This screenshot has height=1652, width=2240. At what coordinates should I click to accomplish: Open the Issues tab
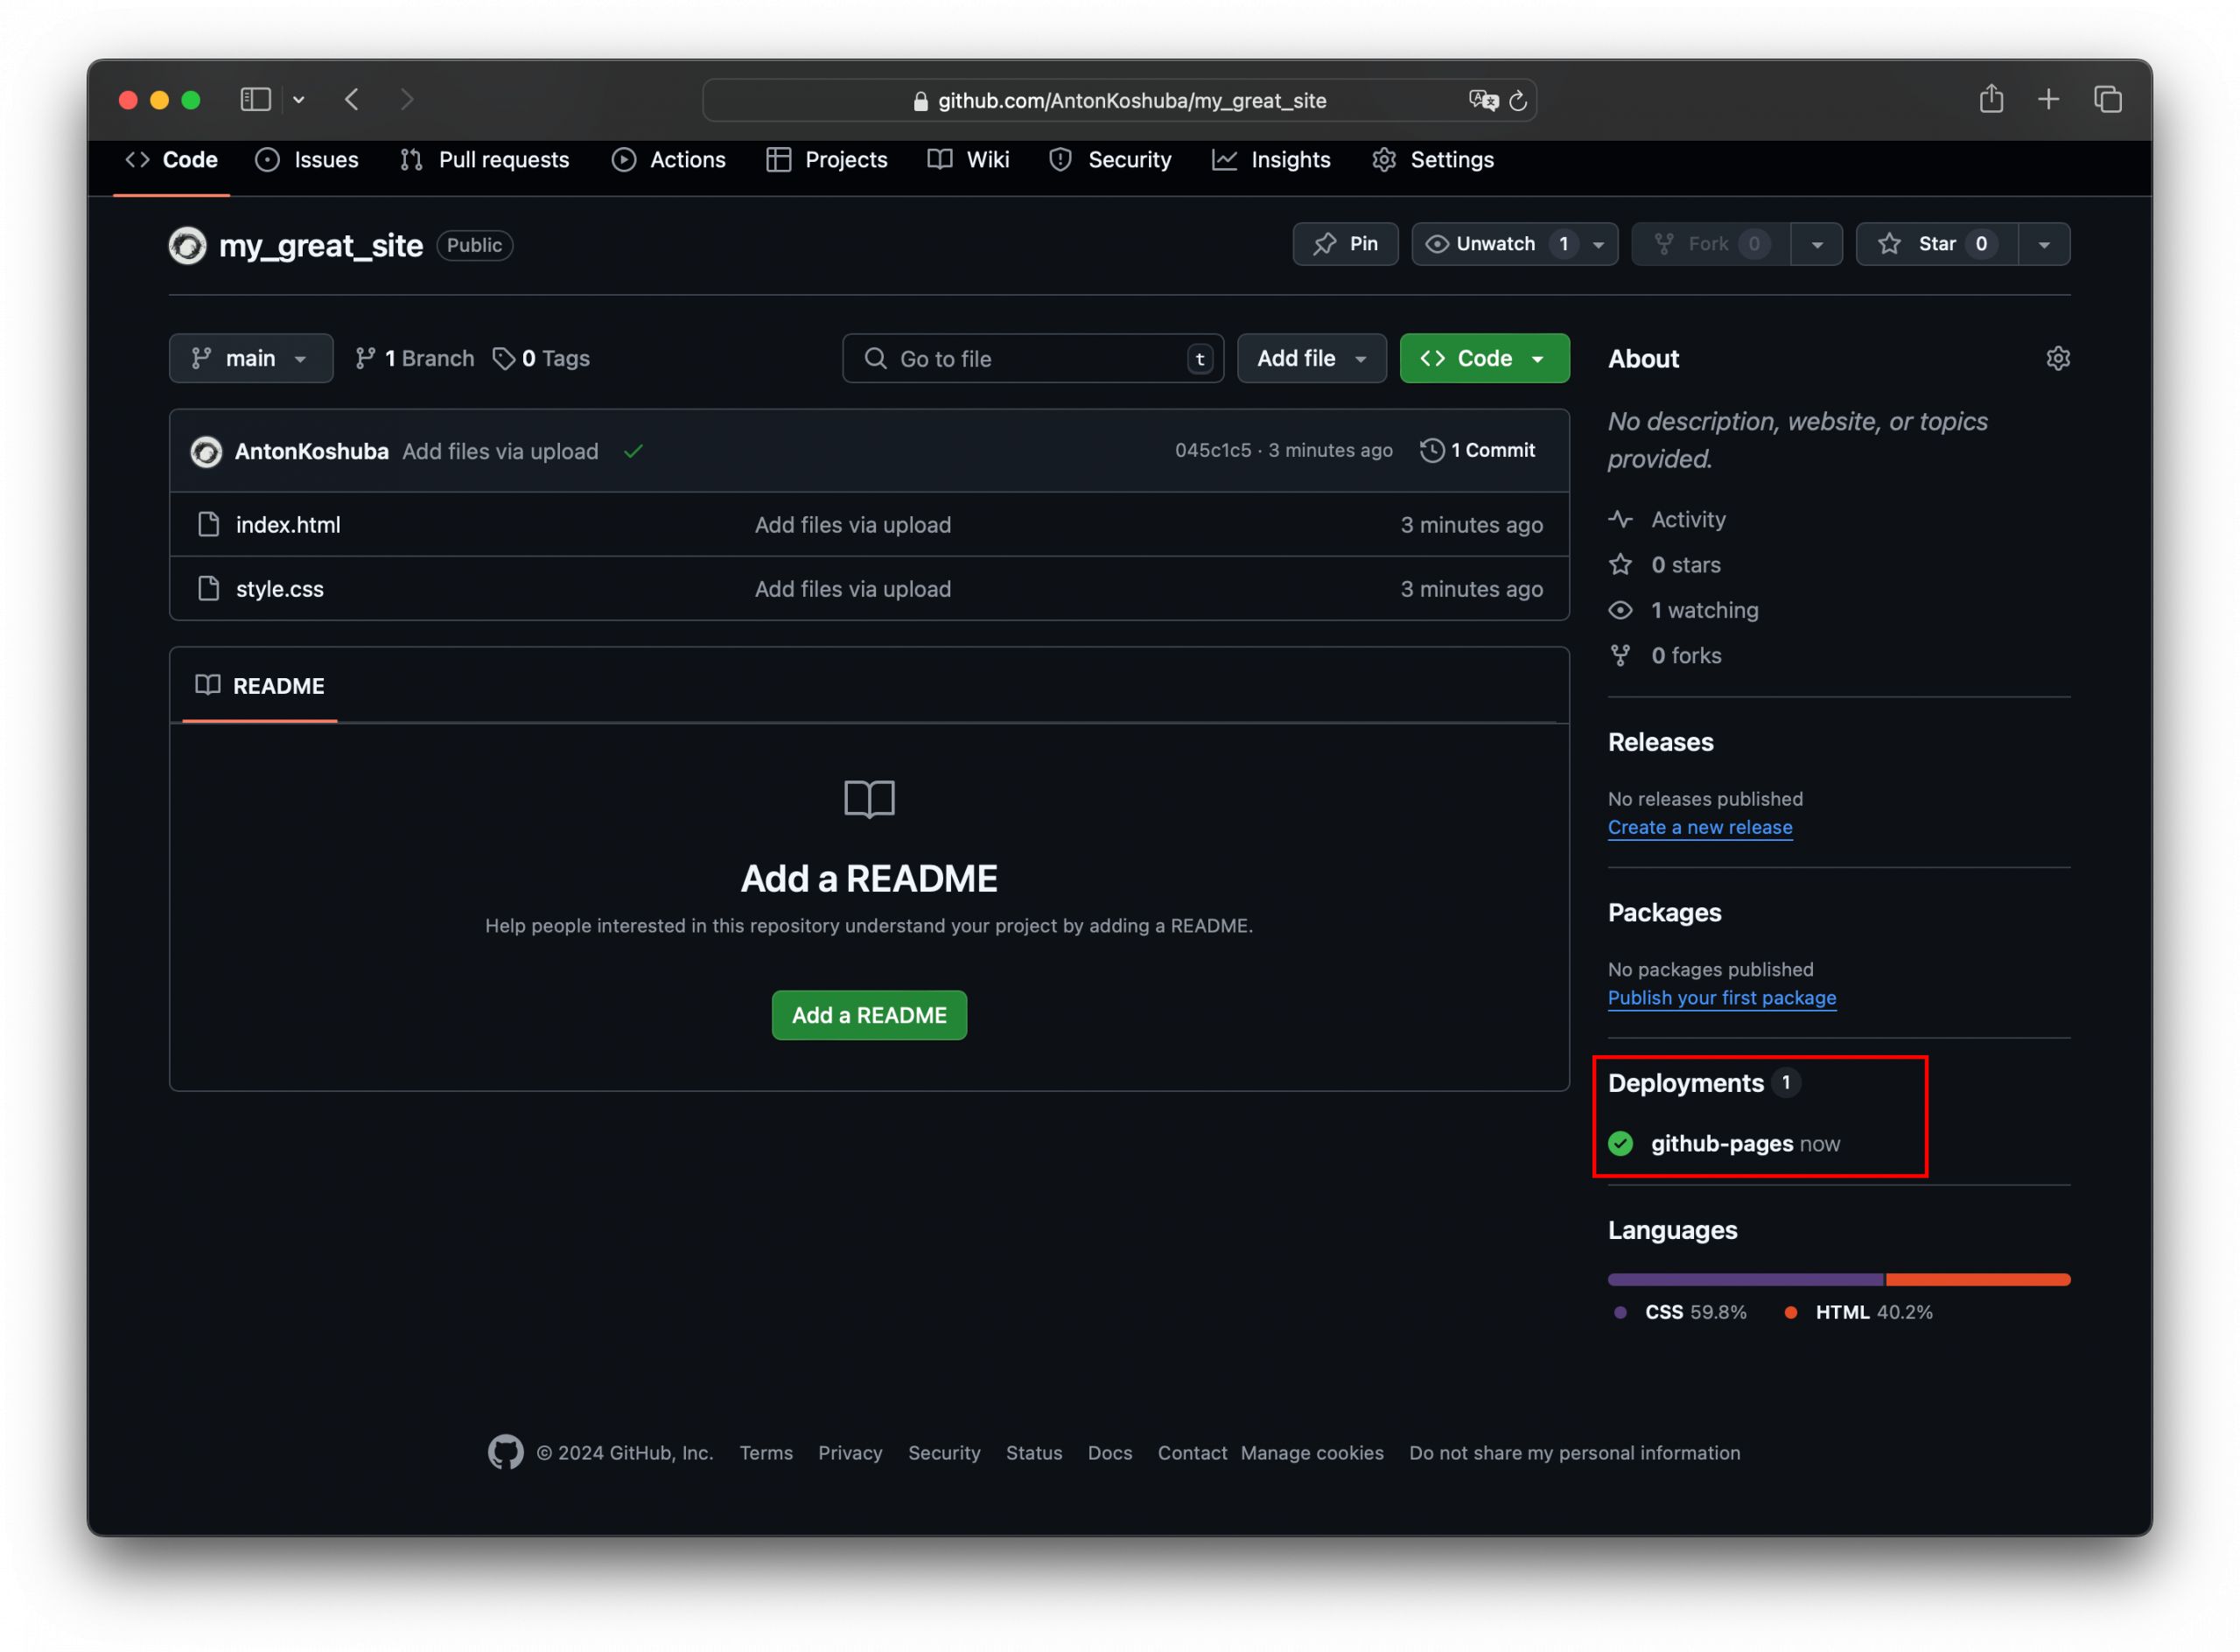point(307,160)
